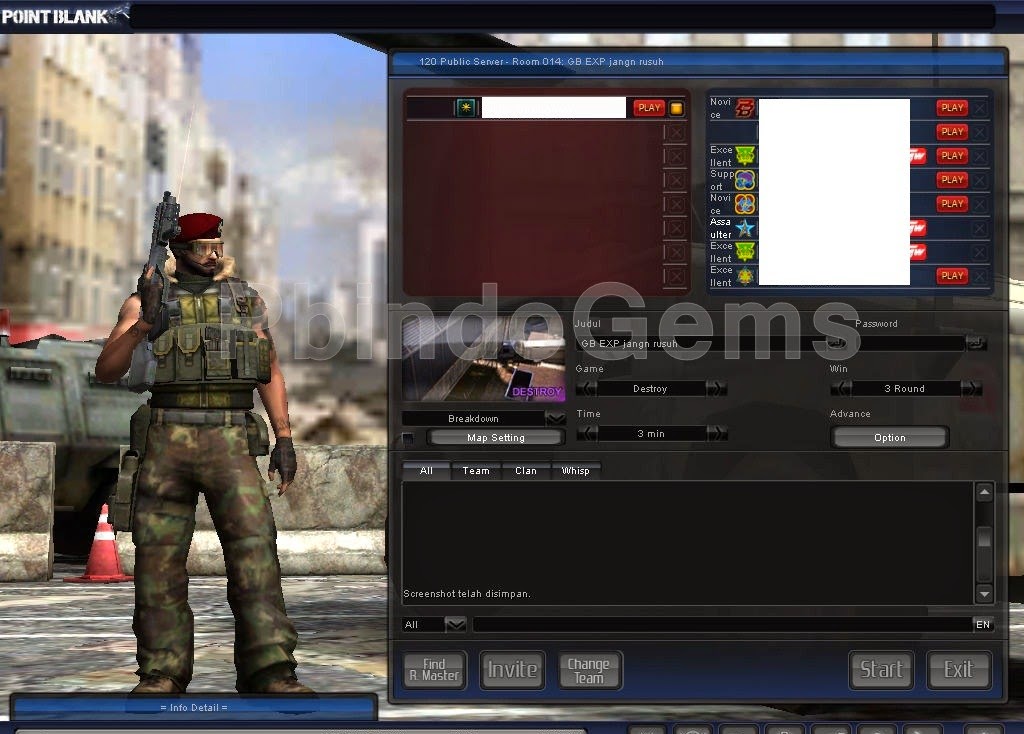Click the chat scrollbar thumb
This screenshot has height=734, width=1024.
[x=984, y=538]
